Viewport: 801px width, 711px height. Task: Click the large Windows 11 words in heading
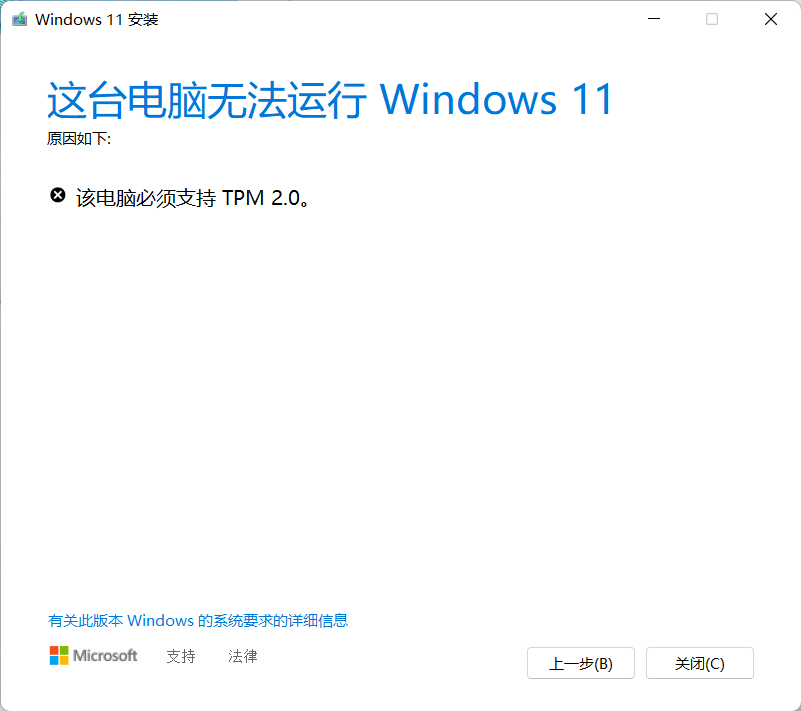point(496,99)
